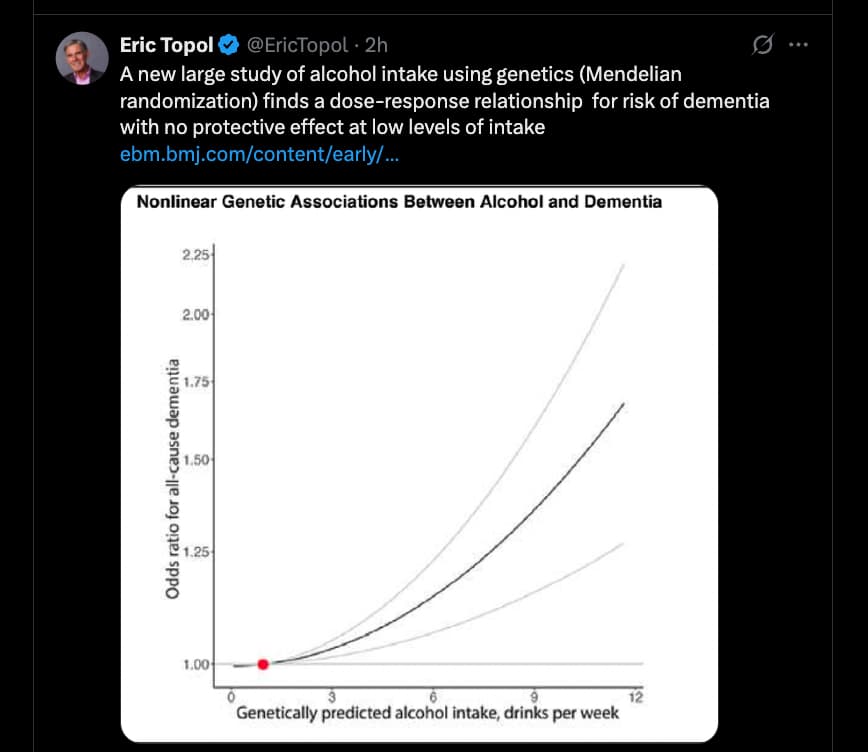Click the Eric Topol display name

(166, 45)
